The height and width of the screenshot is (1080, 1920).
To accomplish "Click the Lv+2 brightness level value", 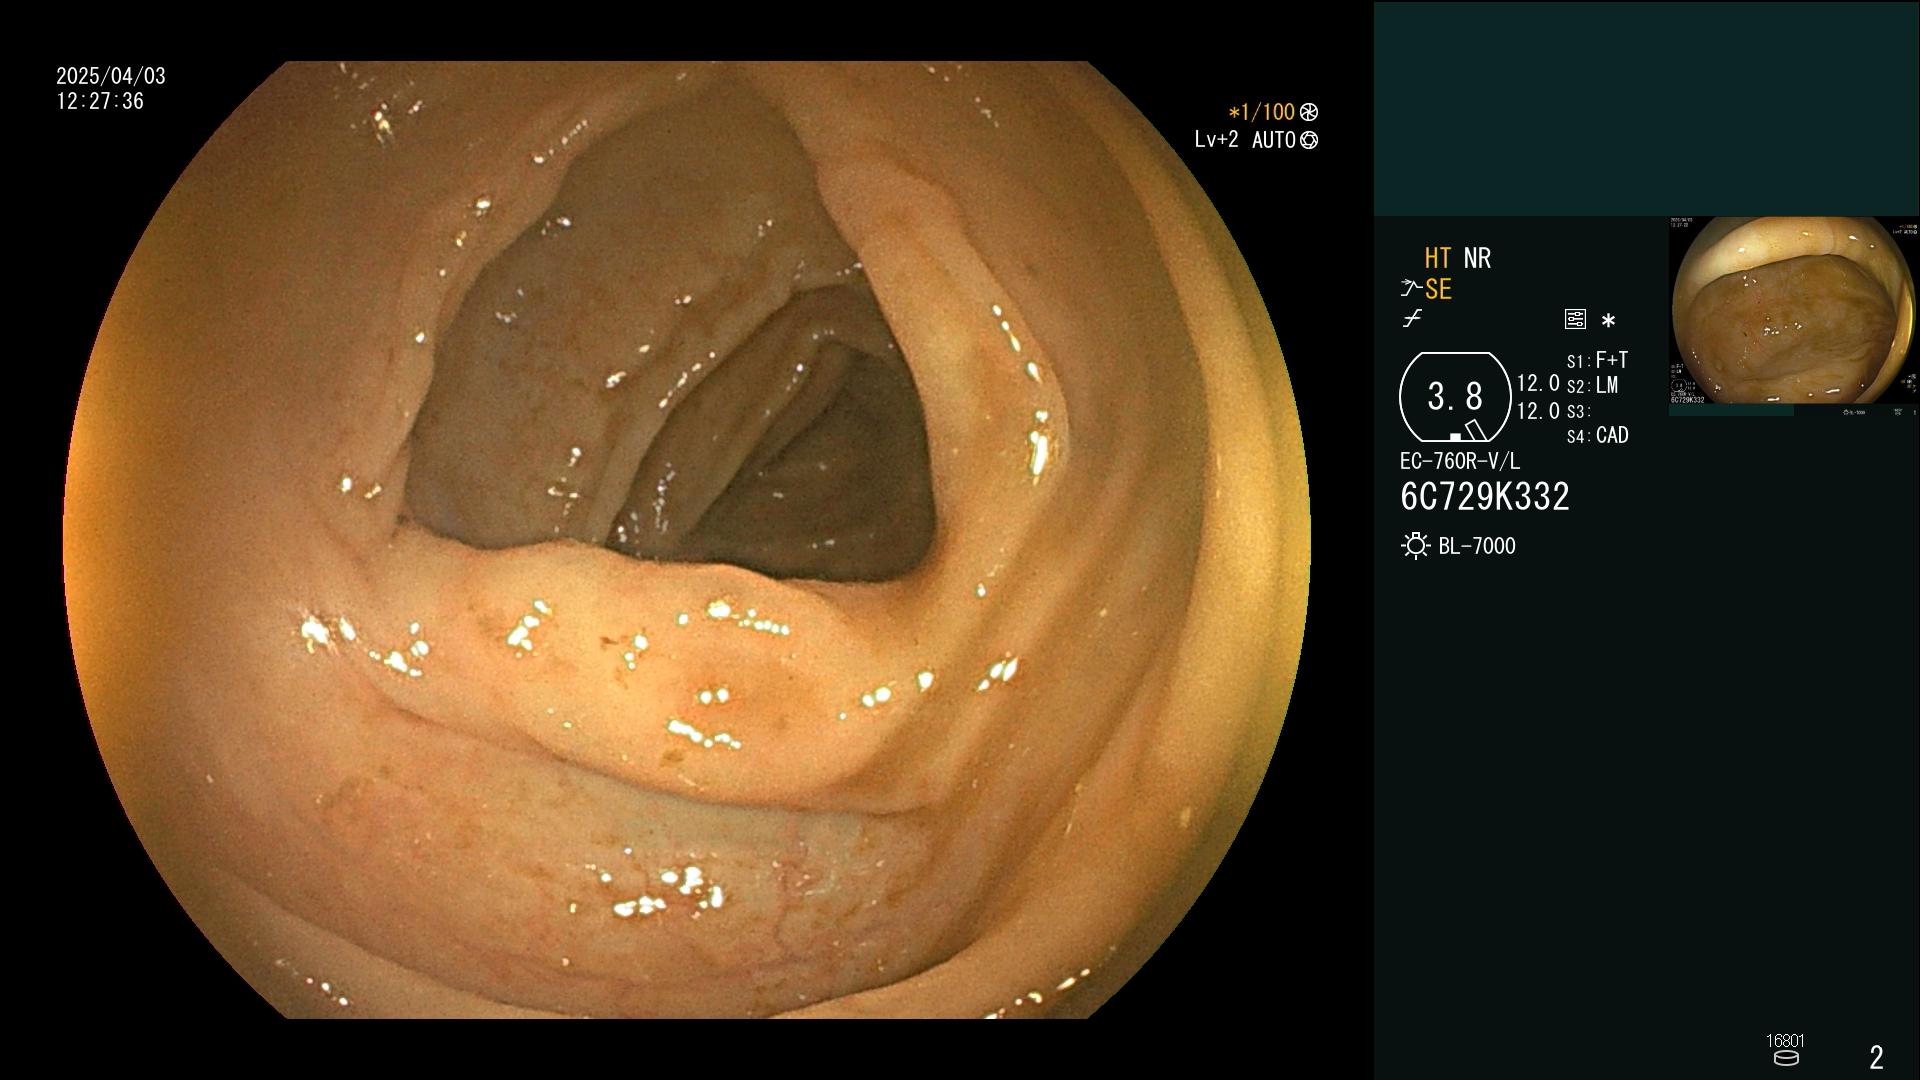I will pyautogui.click(x=1216, y=140).
